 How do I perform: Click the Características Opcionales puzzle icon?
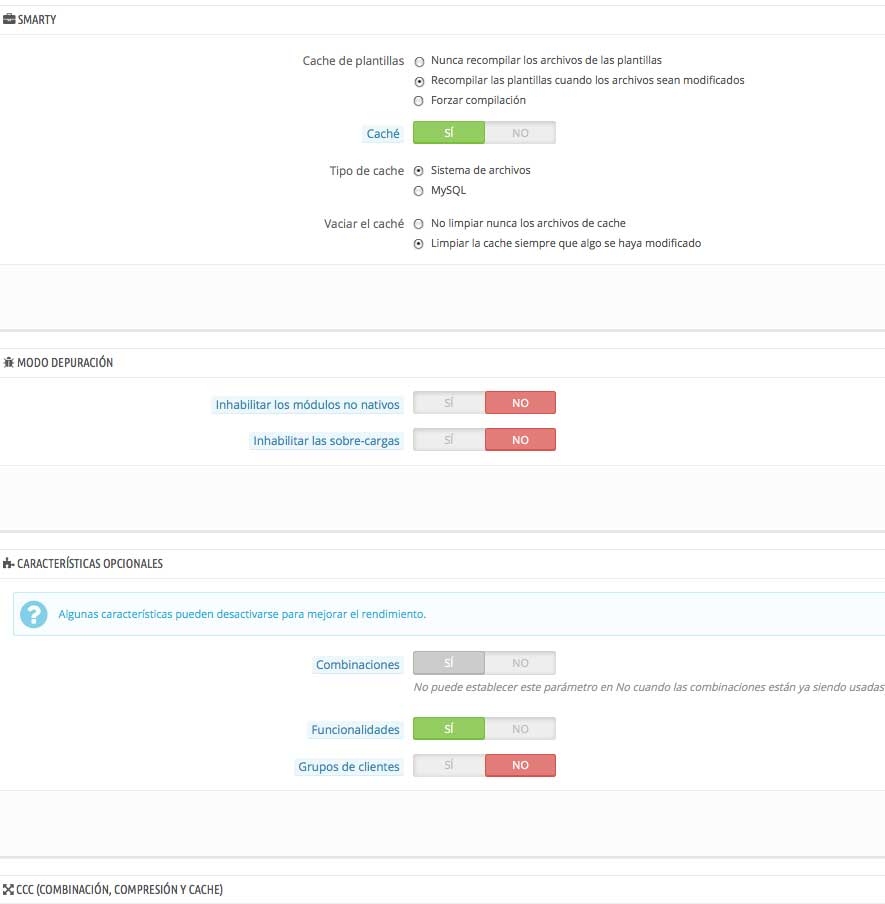click(8, 563)
